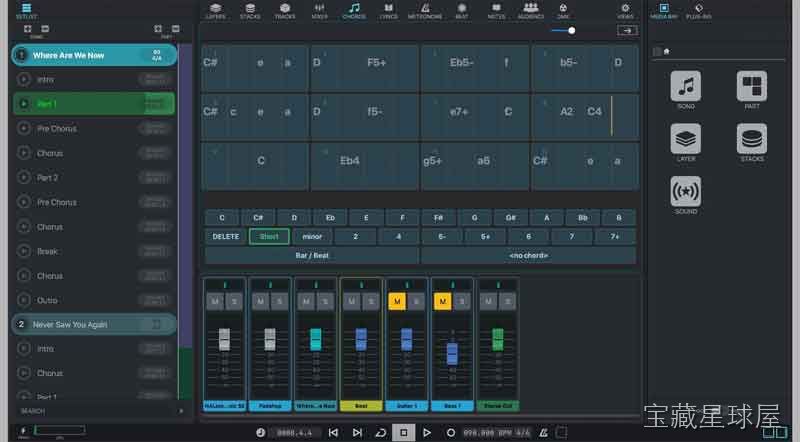The image size is (800, 442).
Task: Click the zoom slider above chord grid
Action: point(564,31)
